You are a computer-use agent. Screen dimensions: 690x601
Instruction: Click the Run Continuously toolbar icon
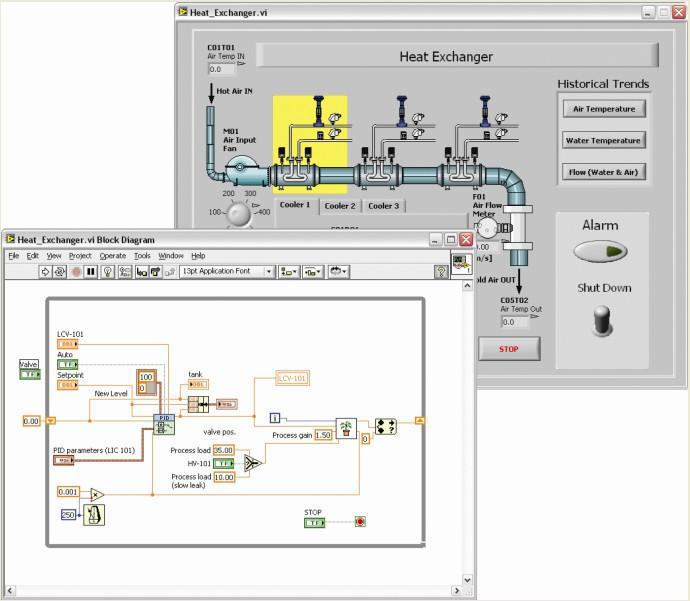(x=60, y=271)
